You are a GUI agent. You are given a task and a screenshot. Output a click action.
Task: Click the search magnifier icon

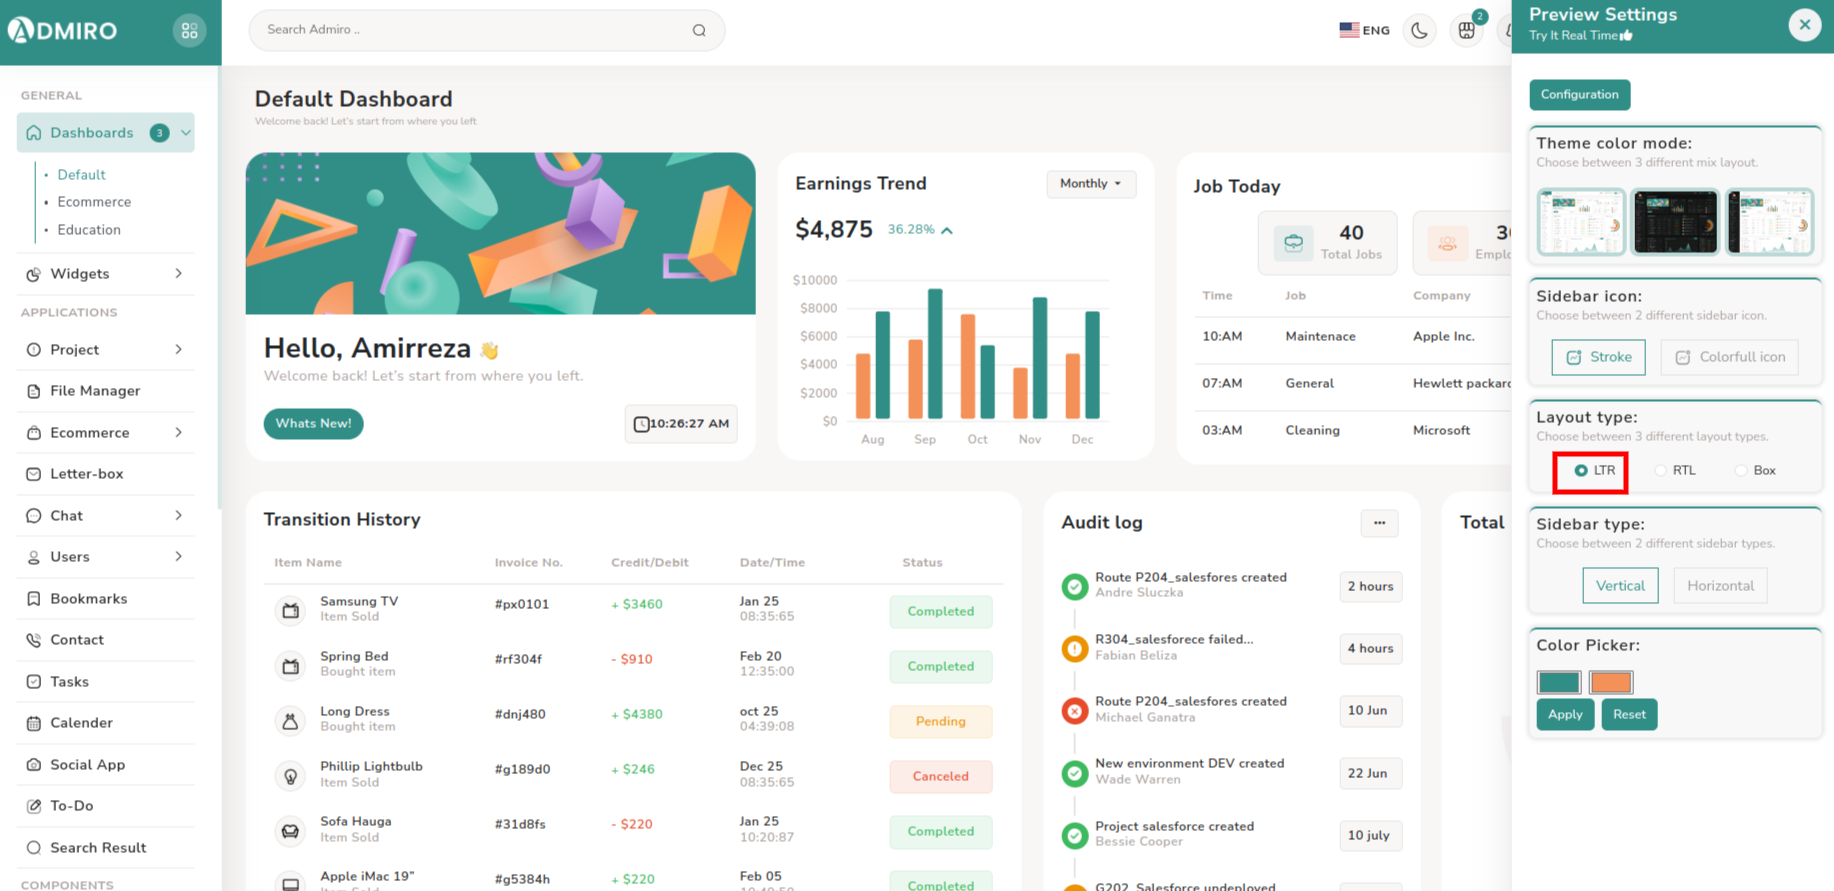point(699,31)
